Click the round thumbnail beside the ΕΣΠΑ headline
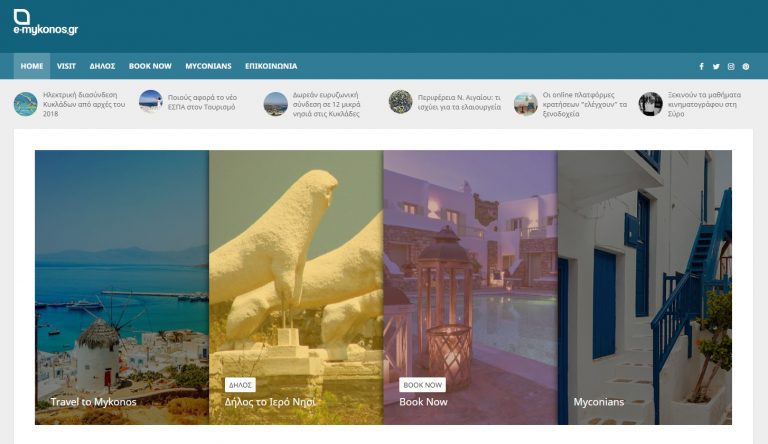This screenshot has width=768, height=444. pos(150,102)
